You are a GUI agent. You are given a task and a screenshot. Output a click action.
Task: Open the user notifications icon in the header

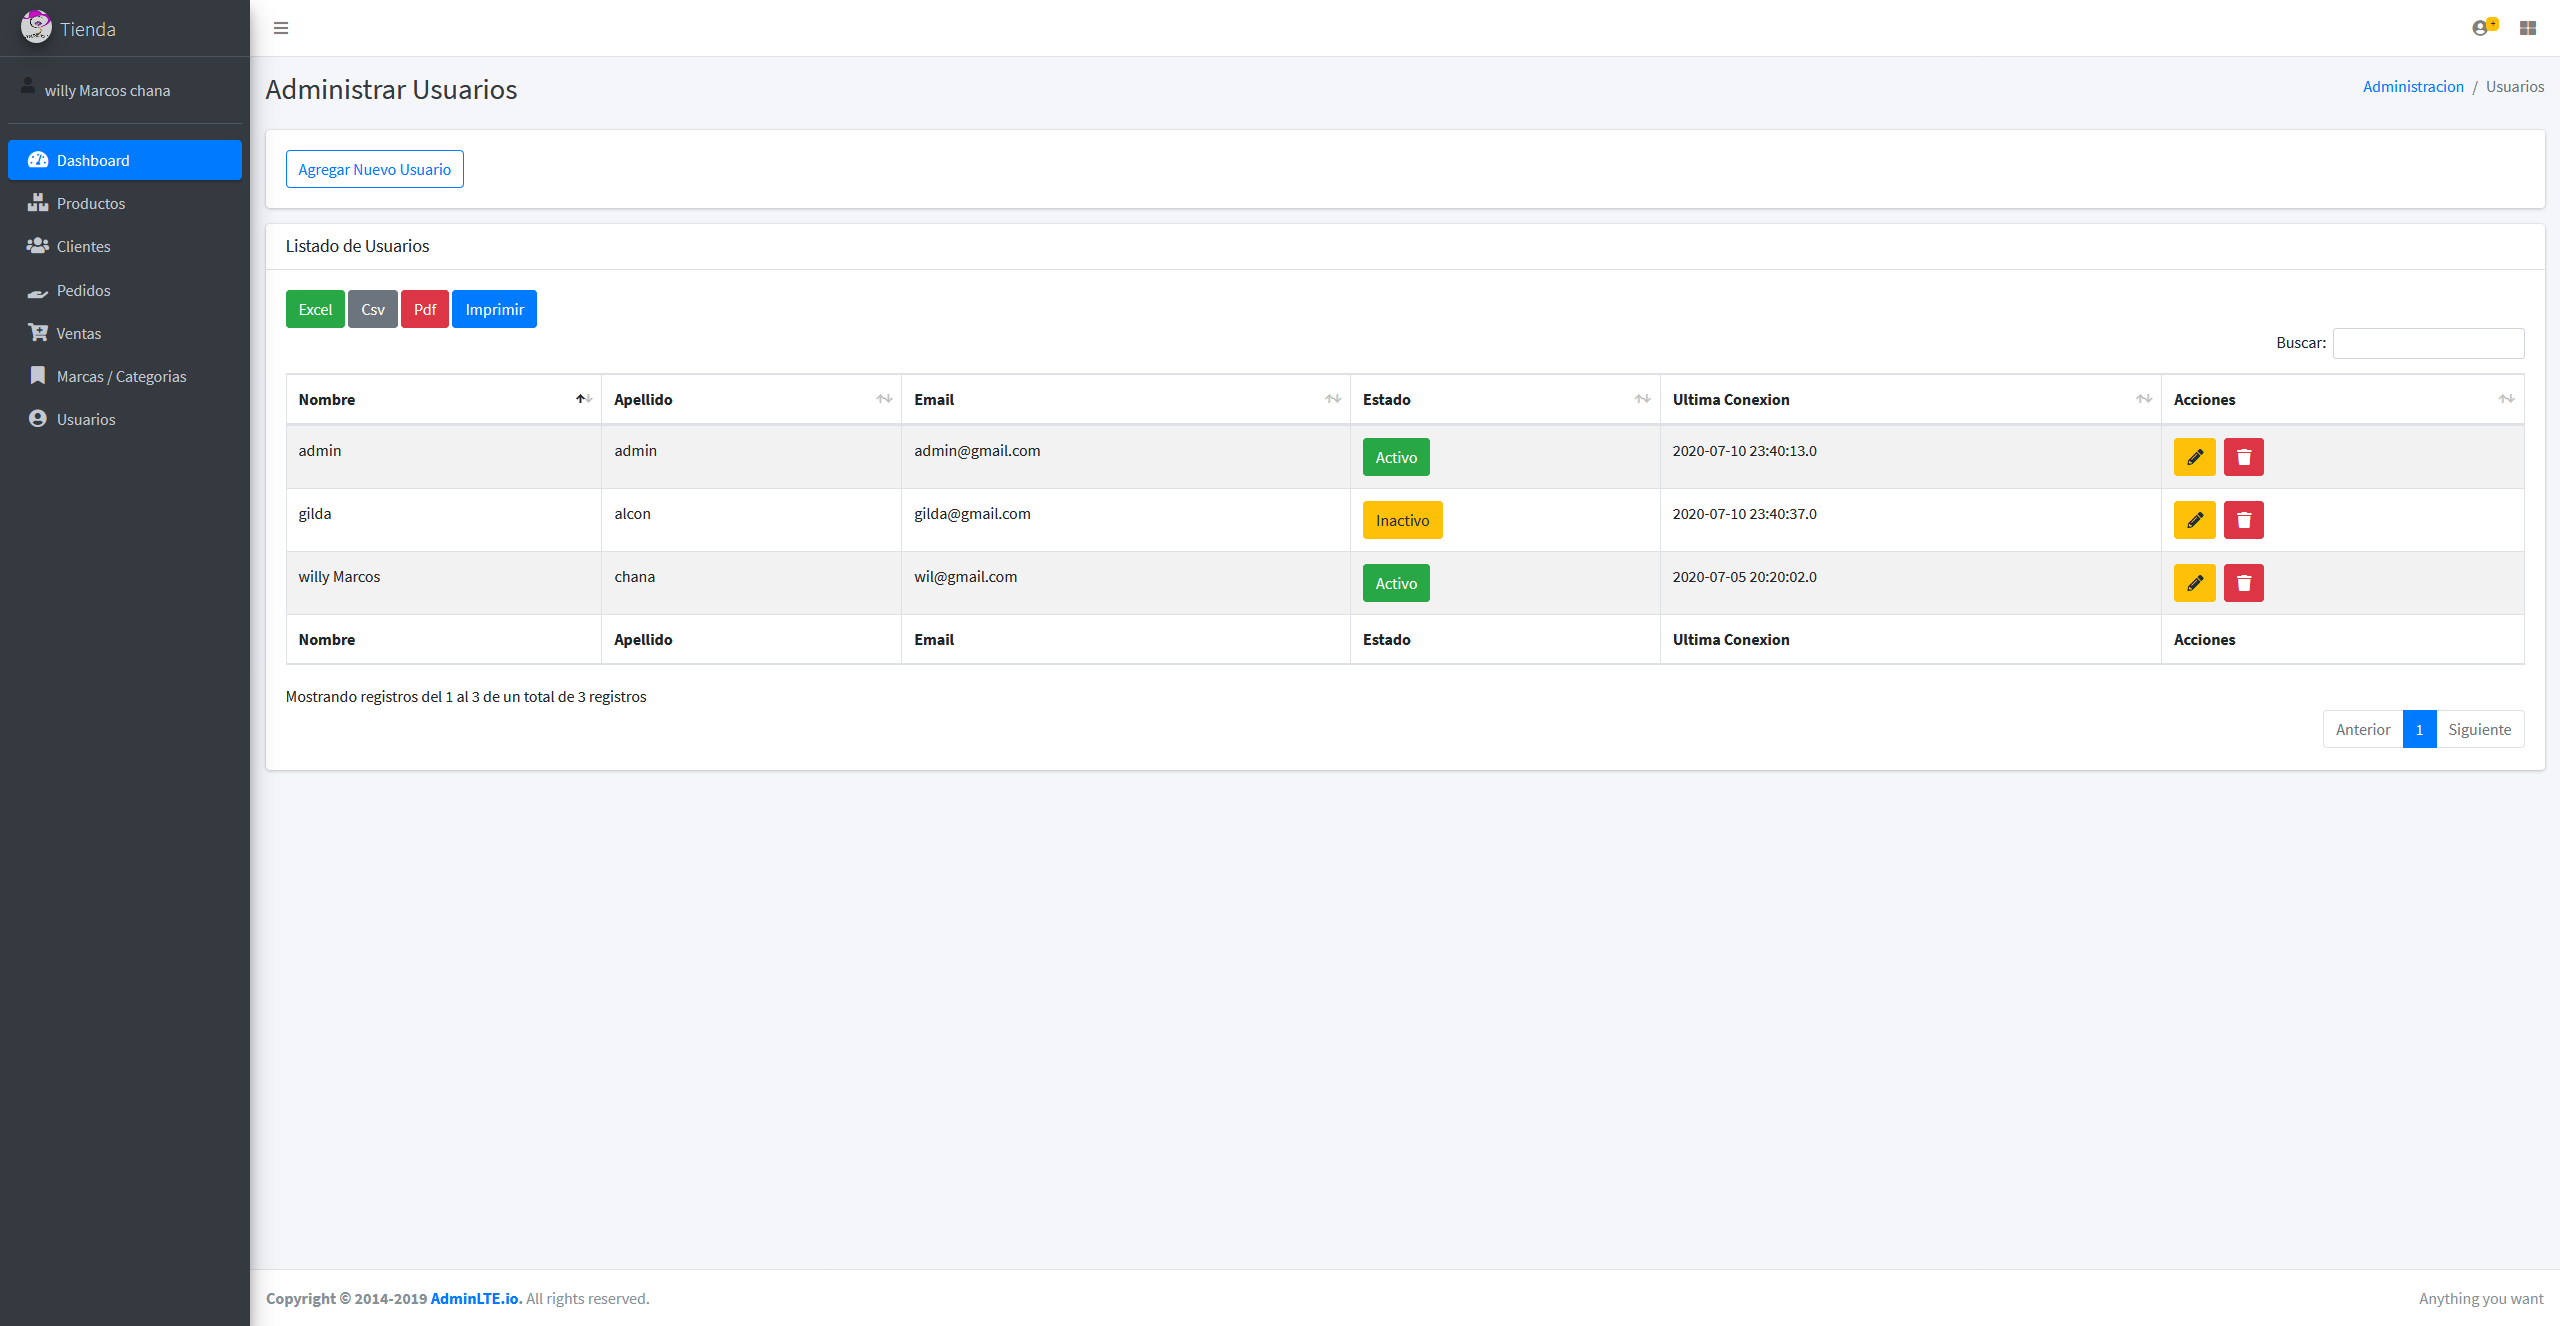pos(2482,28)
